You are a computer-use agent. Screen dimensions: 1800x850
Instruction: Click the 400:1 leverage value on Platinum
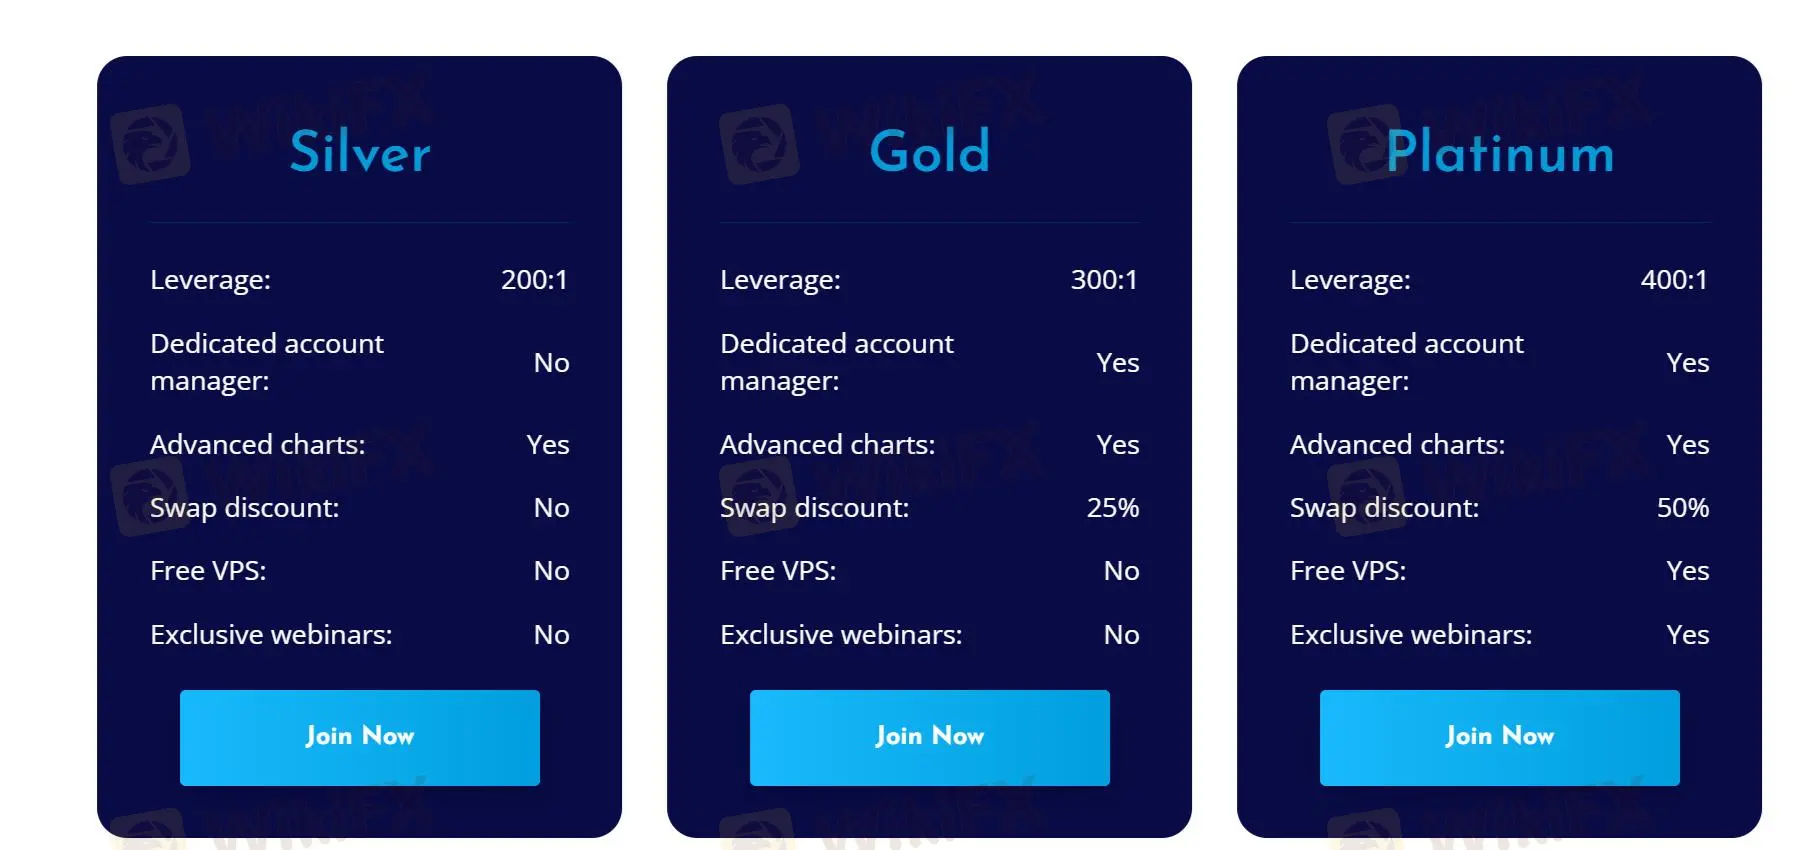[1674, 280]
